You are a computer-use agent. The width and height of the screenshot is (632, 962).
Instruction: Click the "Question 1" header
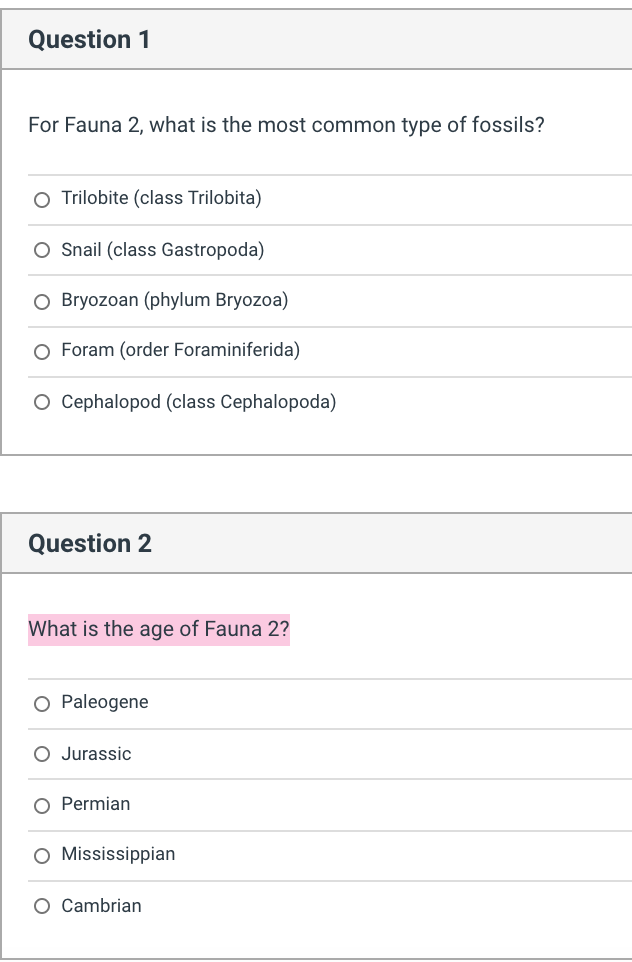tap(89, 40)
